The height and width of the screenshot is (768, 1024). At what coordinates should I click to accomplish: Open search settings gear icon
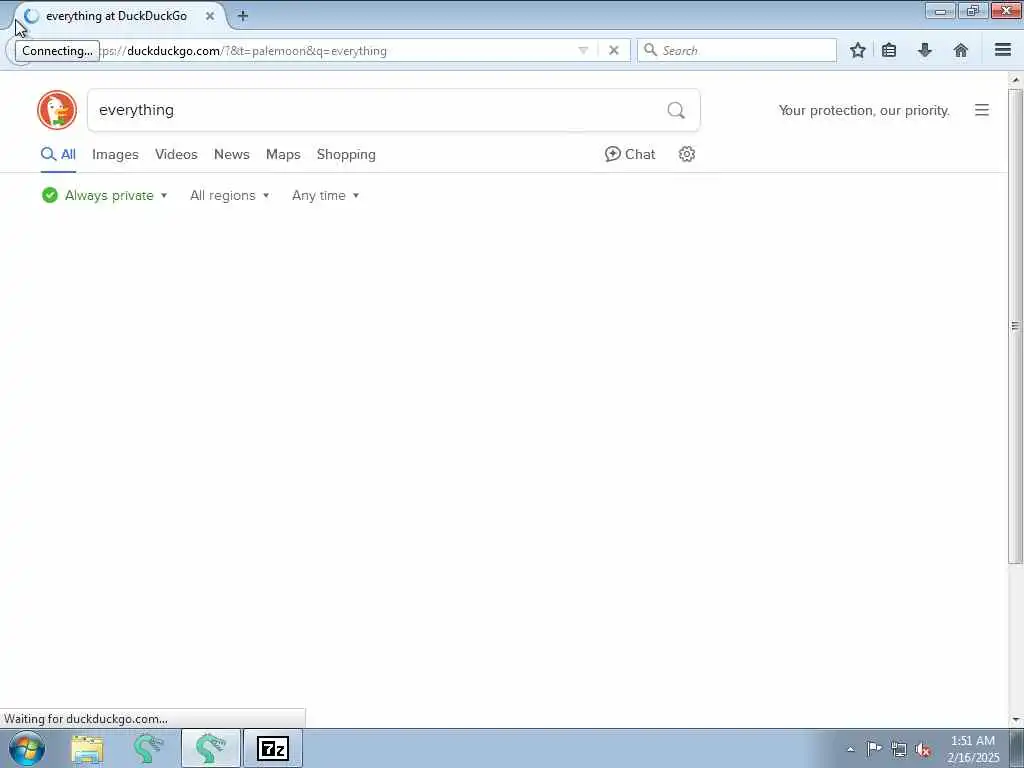tap(686, 154)
